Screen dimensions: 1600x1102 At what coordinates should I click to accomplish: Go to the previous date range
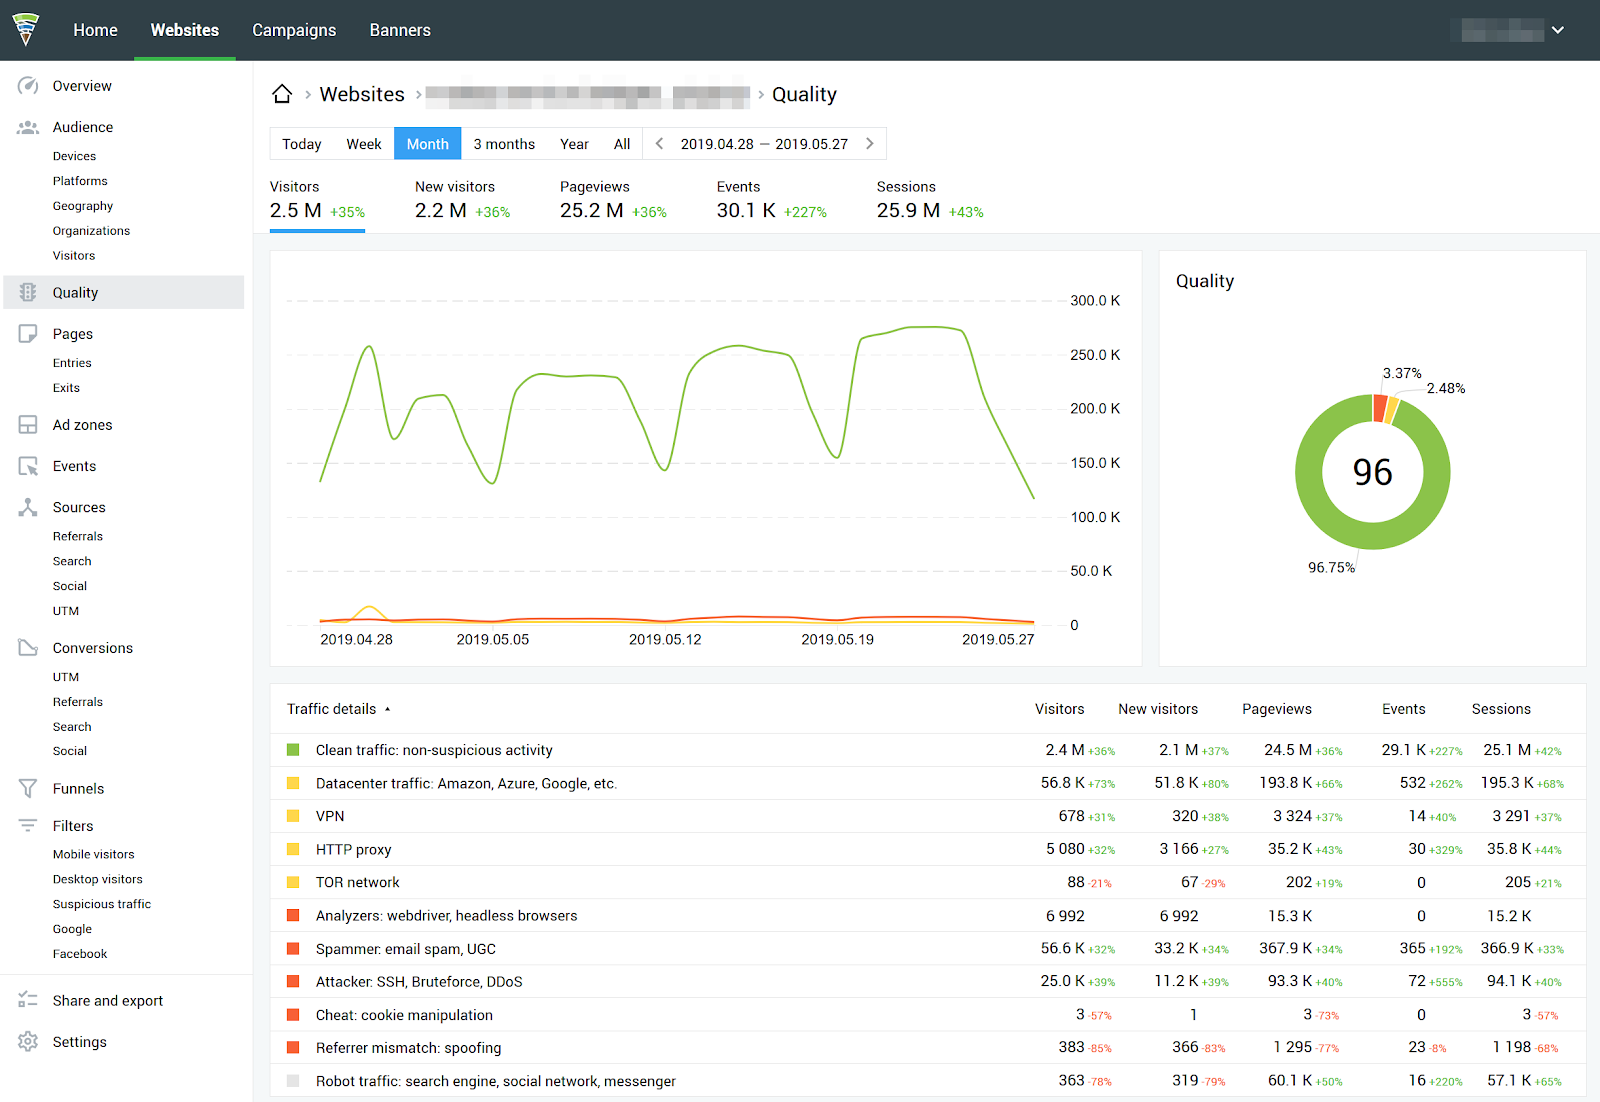pos(659,144)
